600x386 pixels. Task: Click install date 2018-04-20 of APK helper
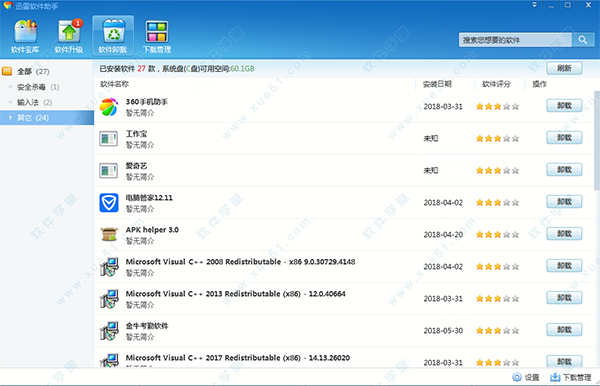443,235
